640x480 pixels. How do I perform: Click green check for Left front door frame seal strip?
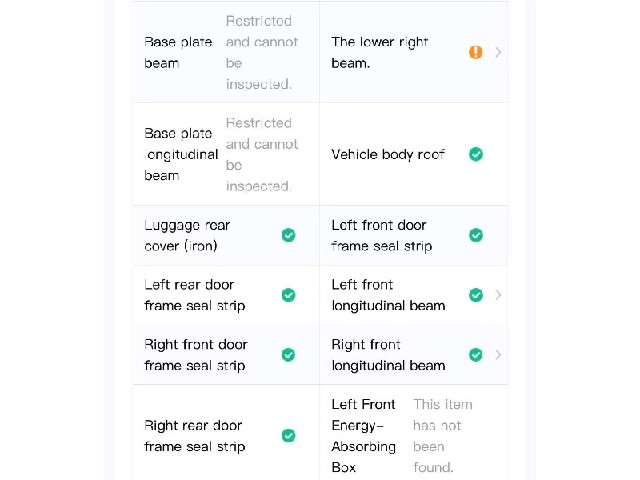click(x=476, y=235)
